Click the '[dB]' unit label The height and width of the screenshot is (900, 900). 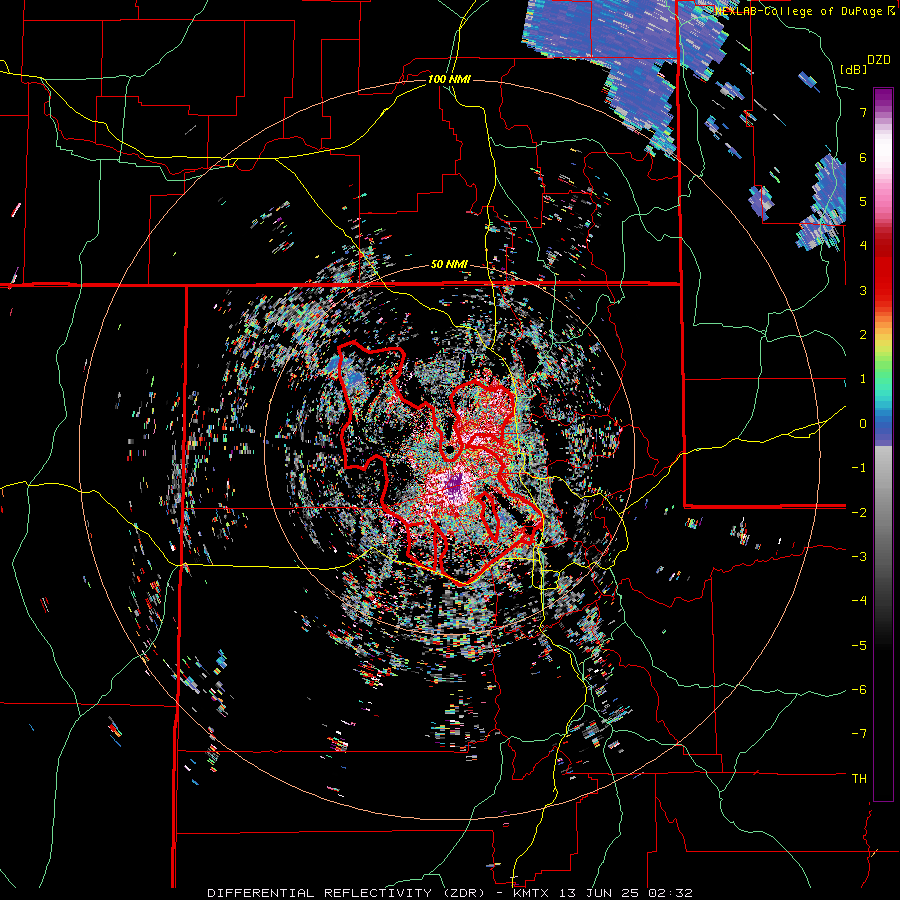pyautogui.click(x=854, y=69)
